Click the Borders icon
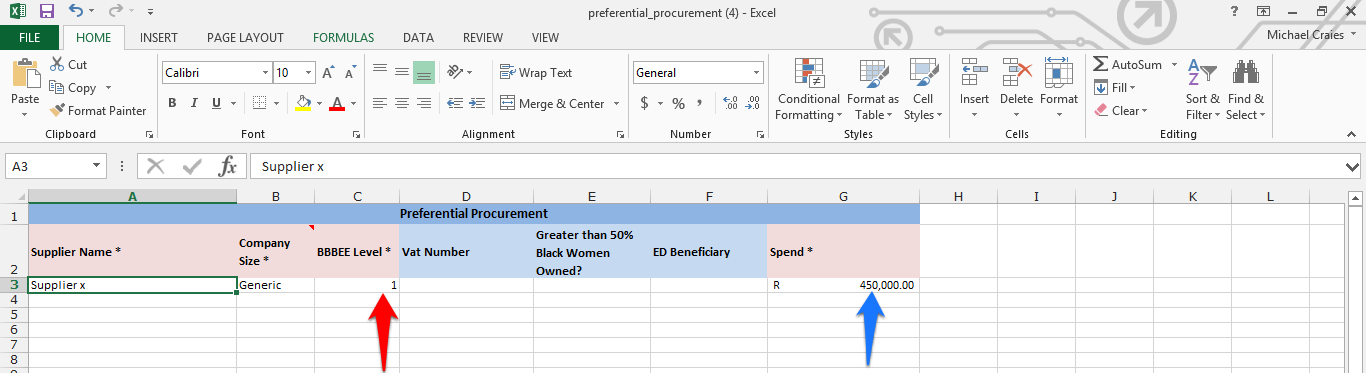This screenshot has height=373, width=1366. (x=259, y=103)
